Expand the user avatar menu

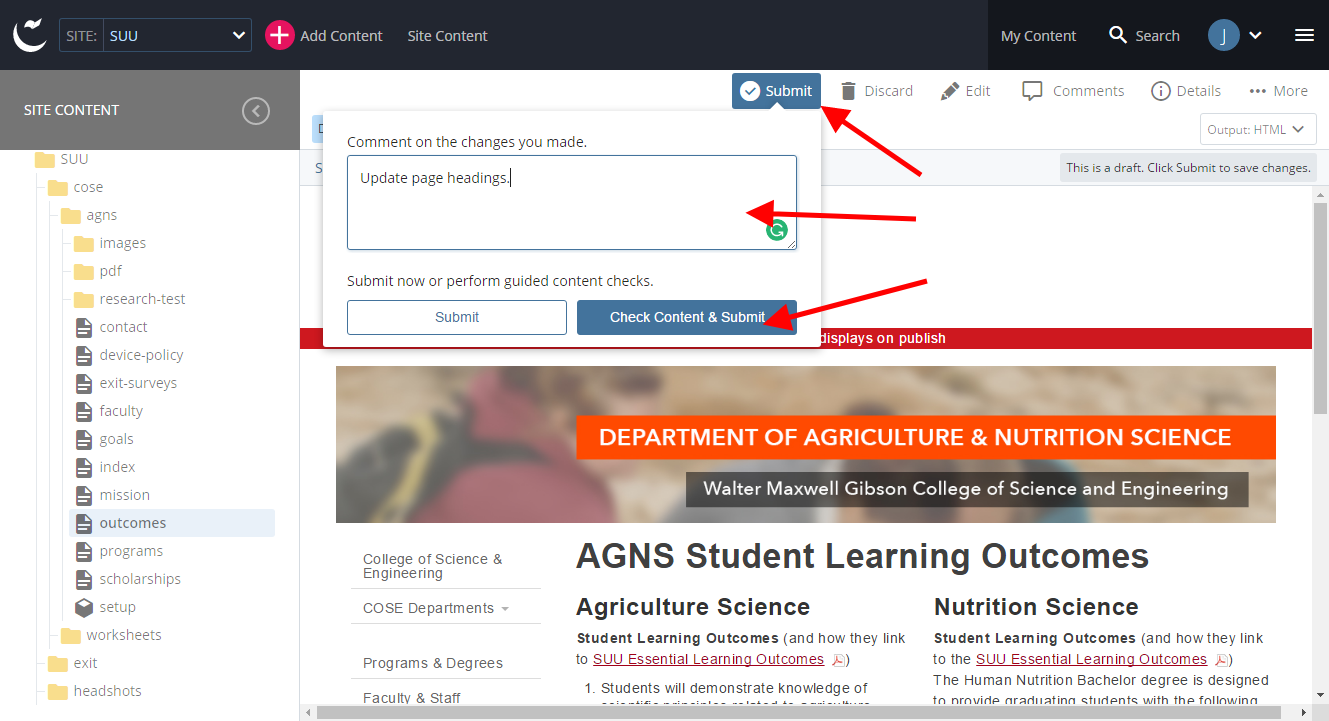pyautogui.click(x=1235, y=35)
